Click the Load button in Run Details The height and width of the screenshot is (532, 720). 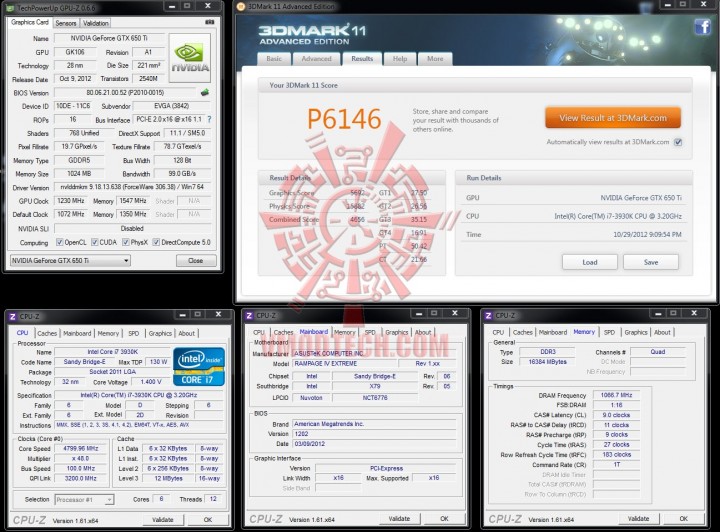[x=590, y=262]
